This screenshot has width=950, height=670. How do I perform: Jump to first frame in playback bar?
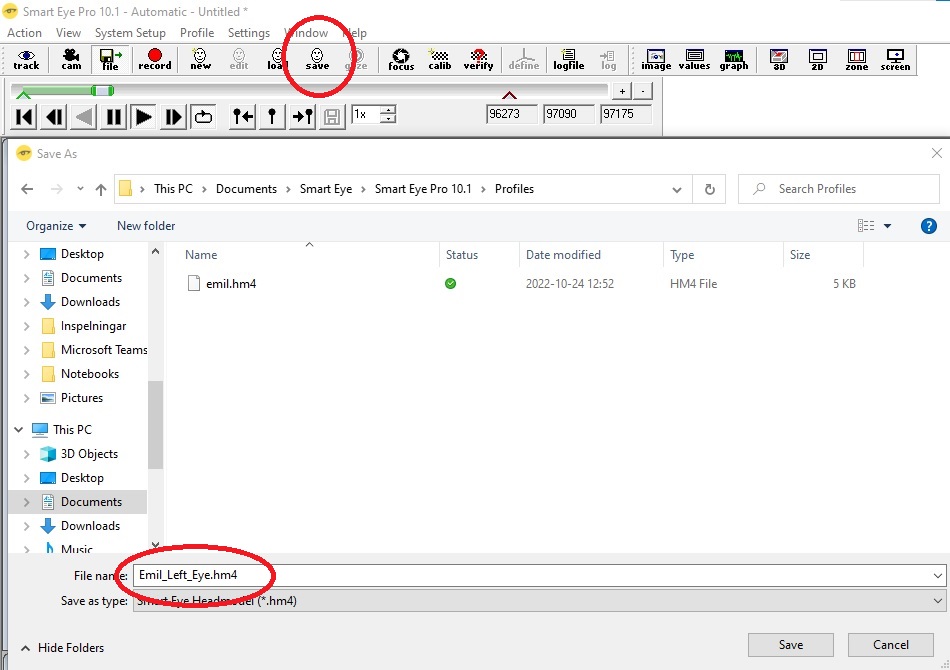24,116
